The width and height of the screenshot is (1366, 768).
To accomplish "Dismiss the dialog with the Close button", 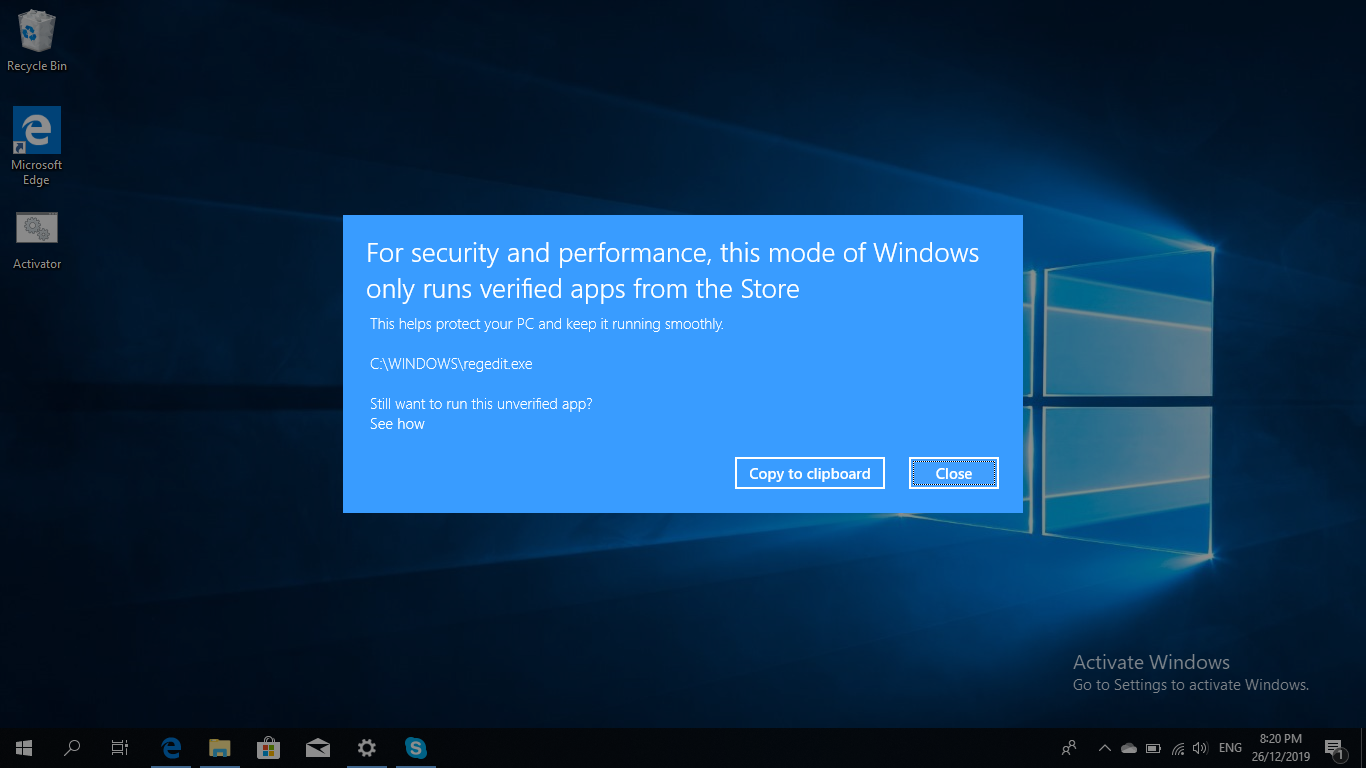I will [953, 473].
